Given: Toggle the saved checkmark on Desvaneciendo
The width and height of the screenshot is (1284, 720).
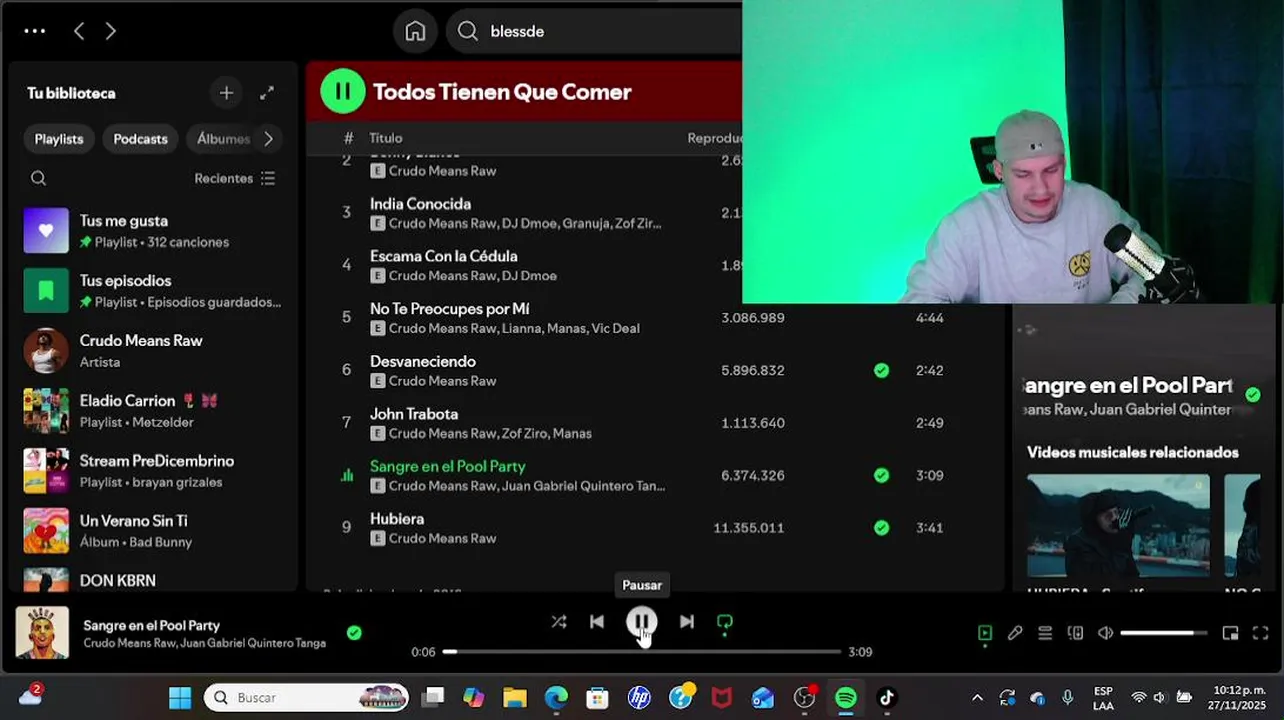Looking at the screenshot, I should [881, 370].
